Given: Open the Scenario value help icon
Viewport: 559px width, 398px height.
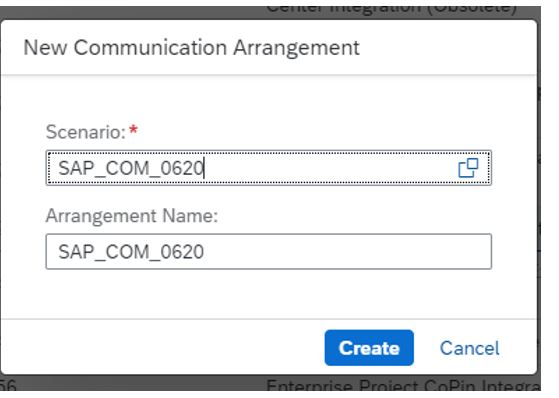Looking at the screenshot, I should pyautogui.click(x=468, y=168).
